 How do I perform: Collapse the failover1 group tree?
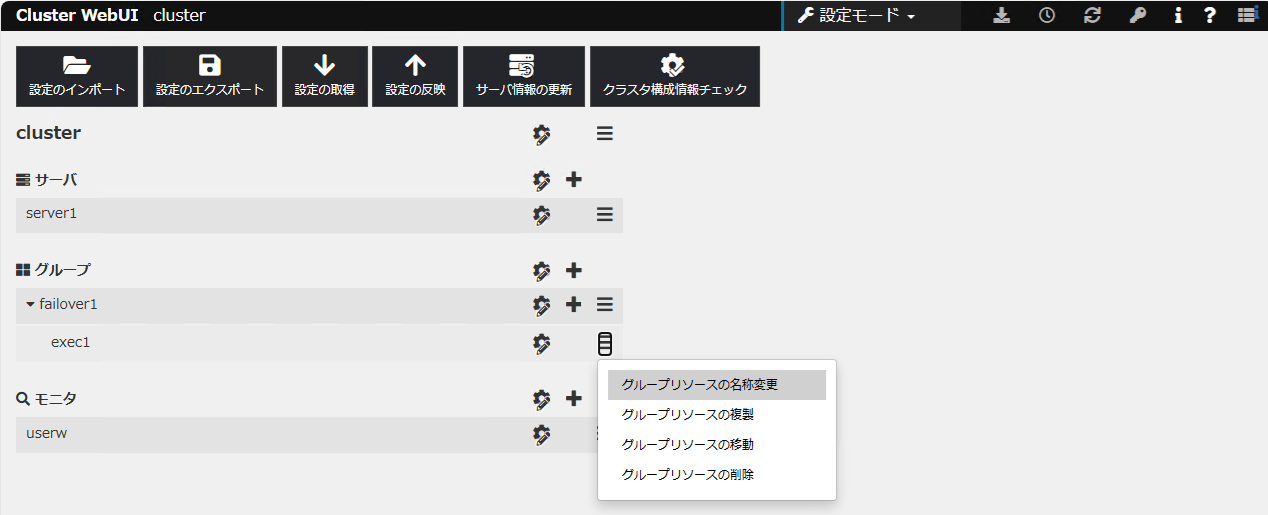tap(30, 304)
